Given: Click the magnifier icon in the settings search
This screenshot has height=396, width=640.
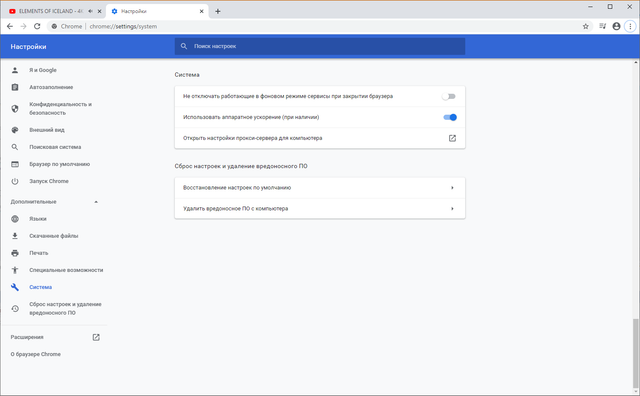Looking at the screenshot, I should pos(184,46).
